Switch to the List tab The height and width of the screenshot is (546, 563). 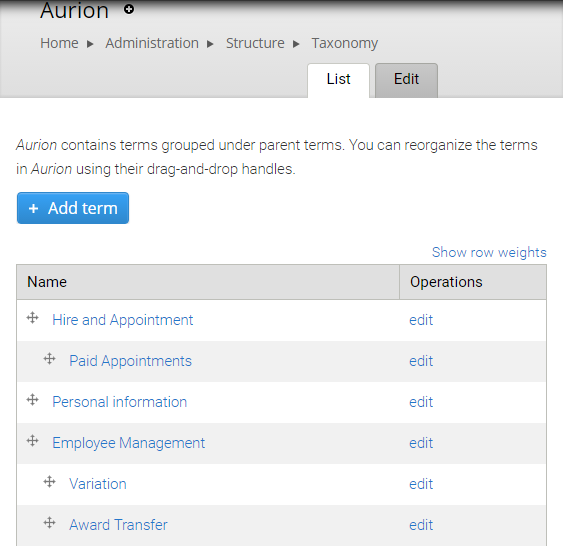(339, 80)
